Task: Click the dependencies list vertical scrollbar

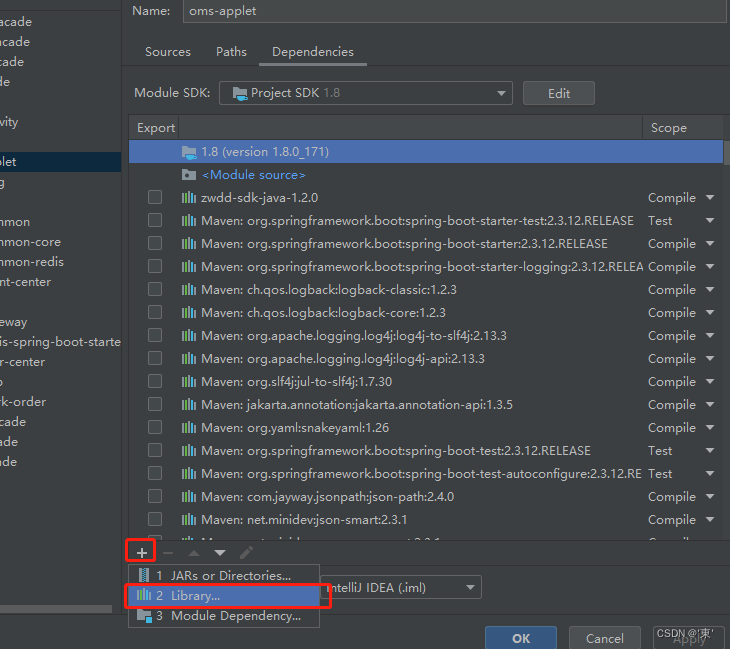Action: 727,153
